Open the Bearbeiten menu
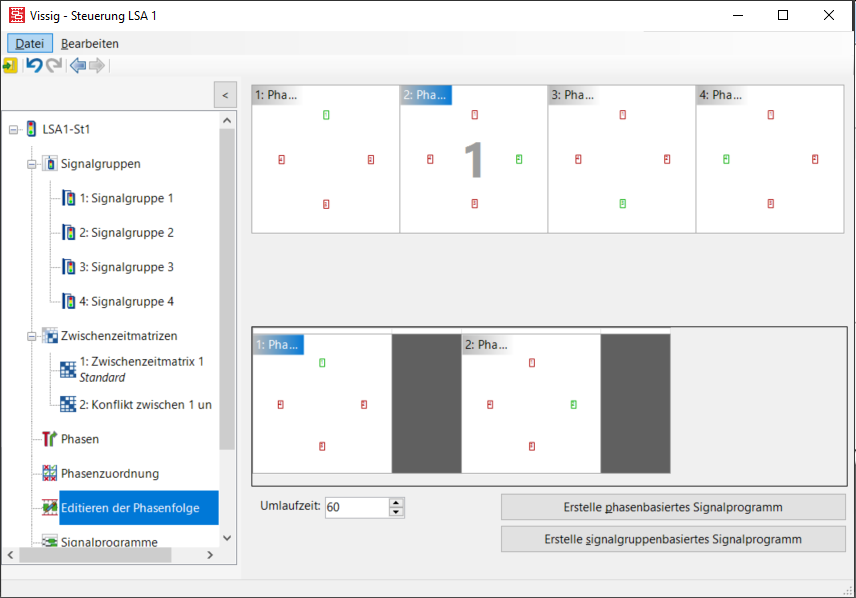The width and height of the screenshot is (856, 598). (90, 43)
